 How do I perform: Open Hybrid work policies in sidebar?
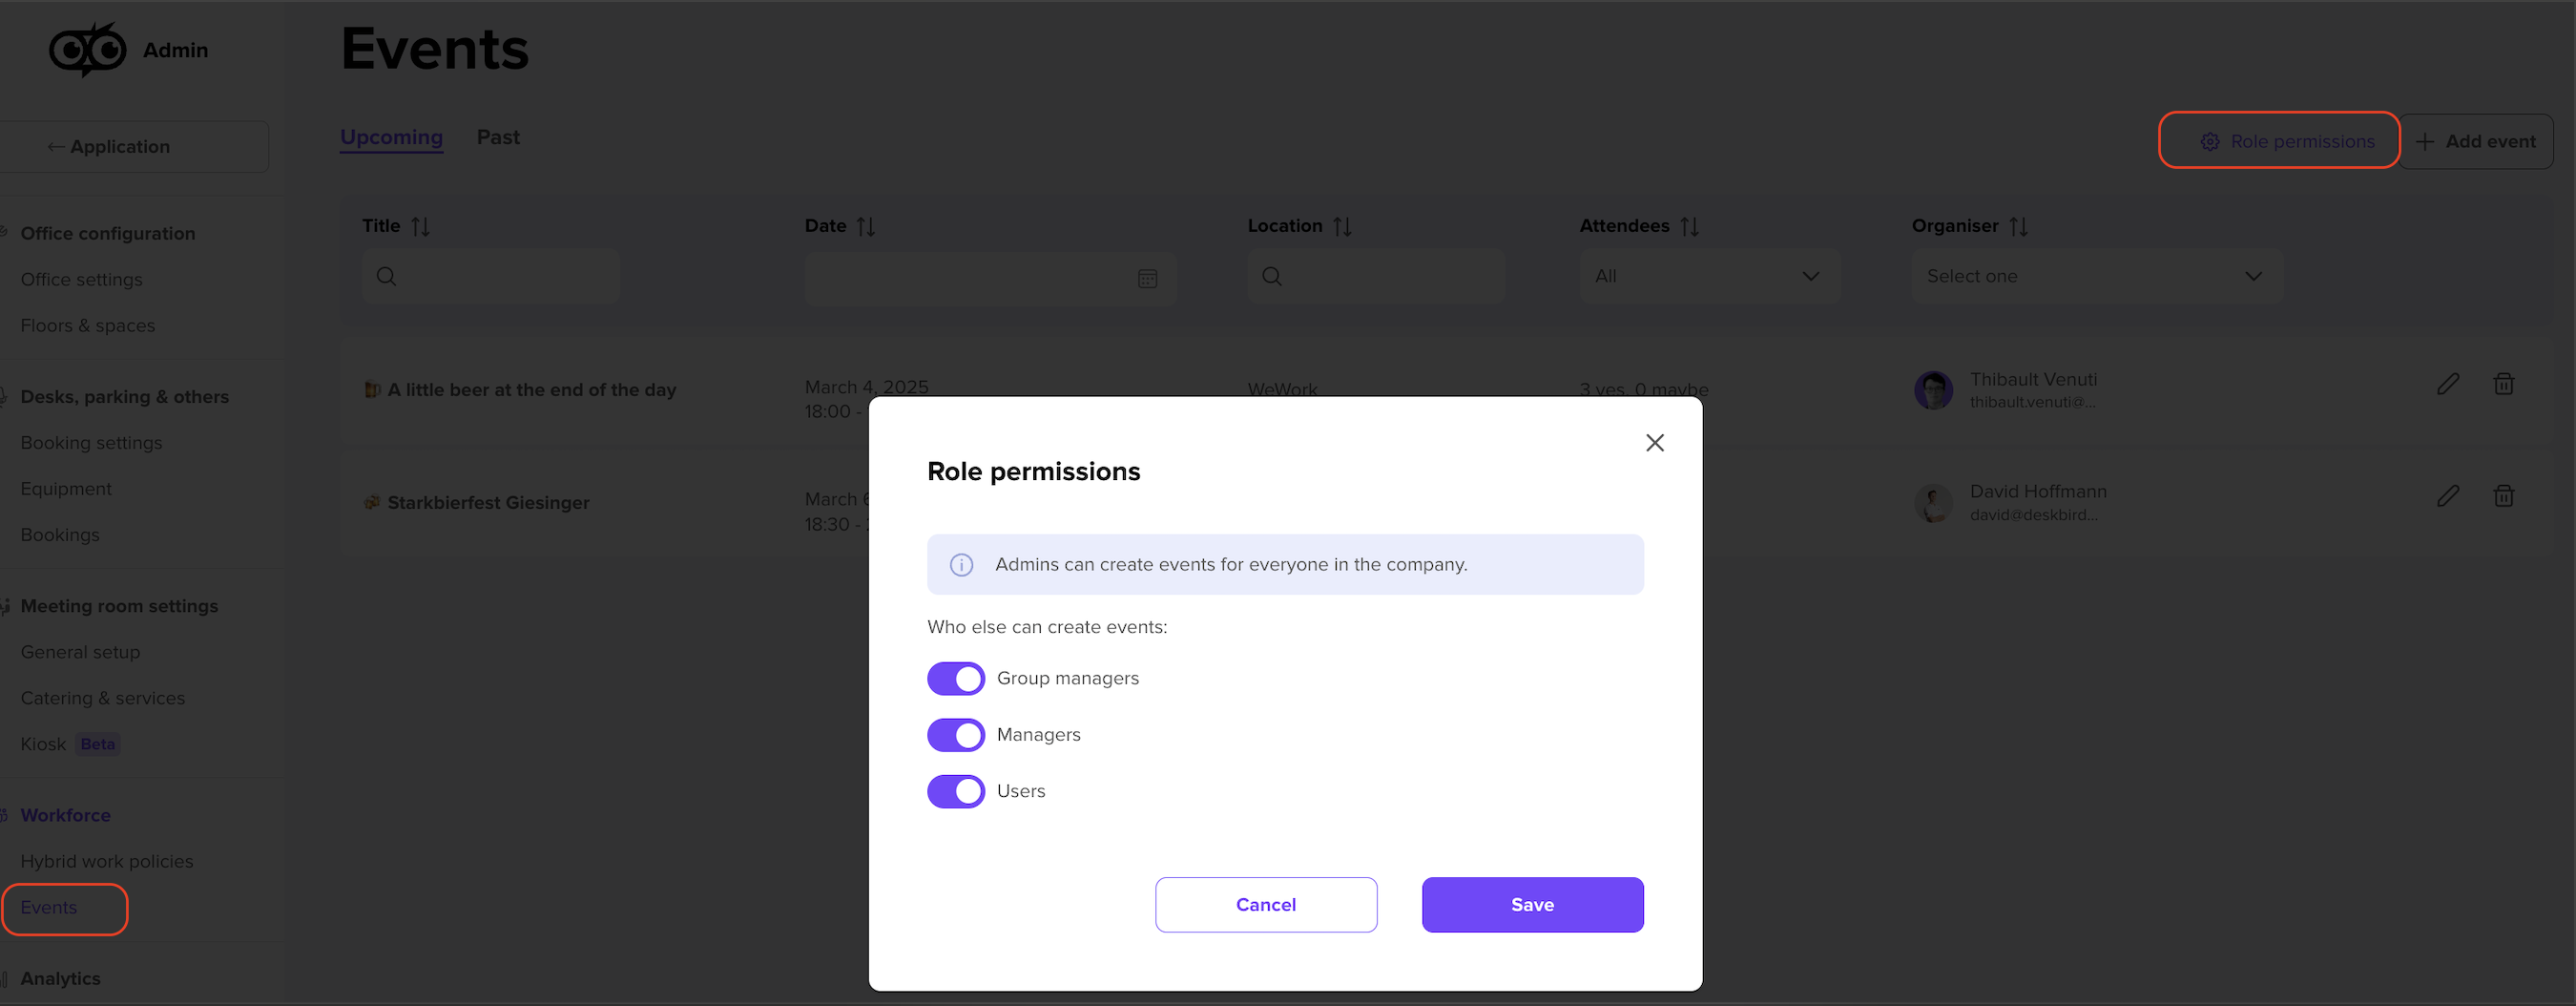107,861
